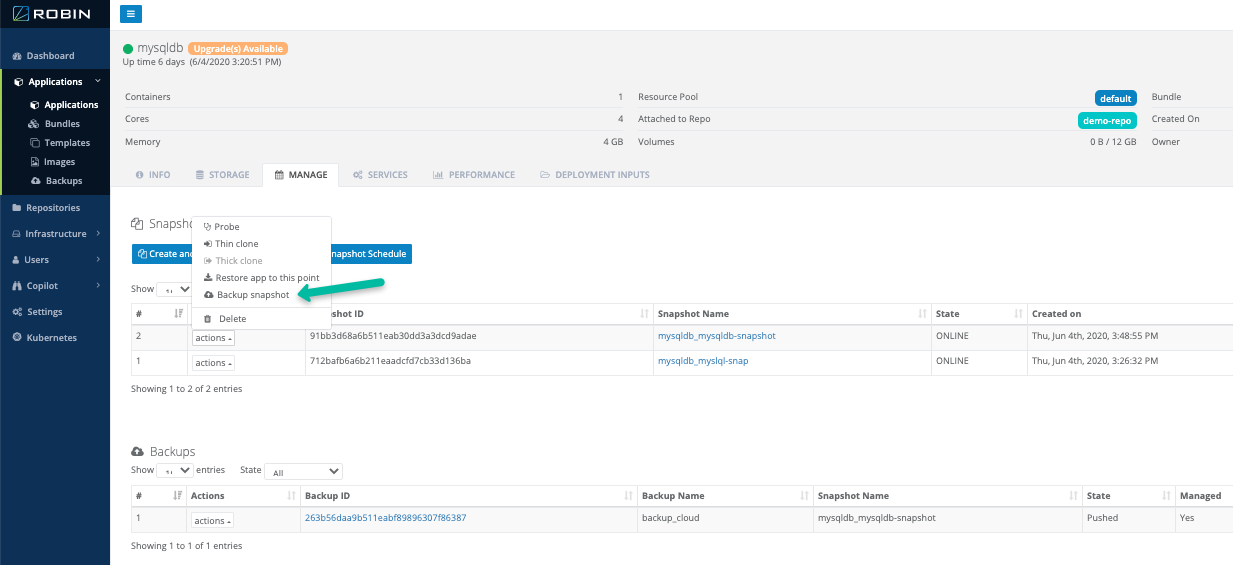This screenshot has width=1233, height=565.
Task: Open the backups Show entries dropdown
Action: point(174,470)
